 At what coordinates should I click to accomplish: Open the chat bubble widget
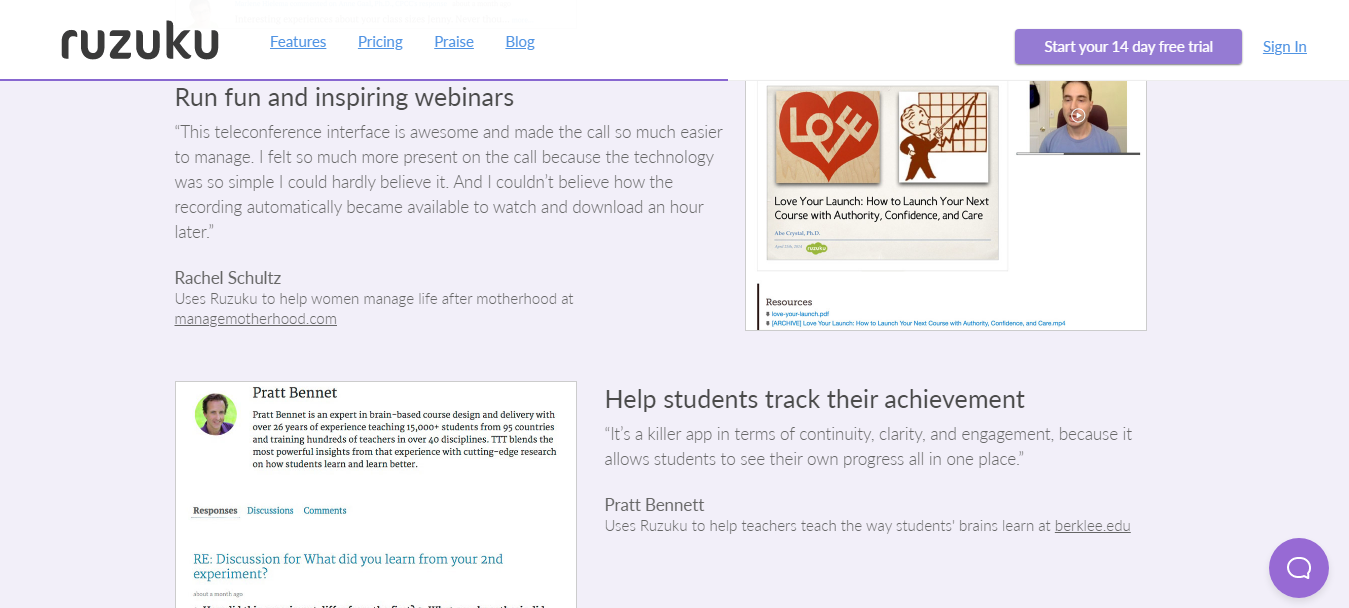(x=1298, y=567)
